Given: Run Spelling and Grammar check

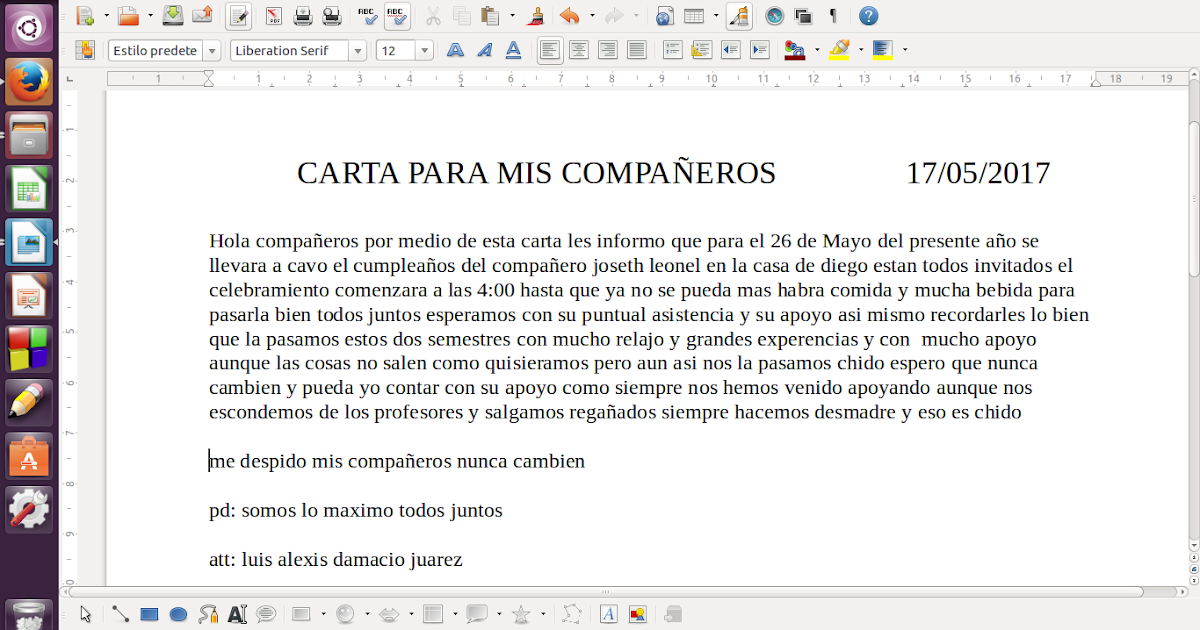Looking at the screenshot, I should (367, 15).
